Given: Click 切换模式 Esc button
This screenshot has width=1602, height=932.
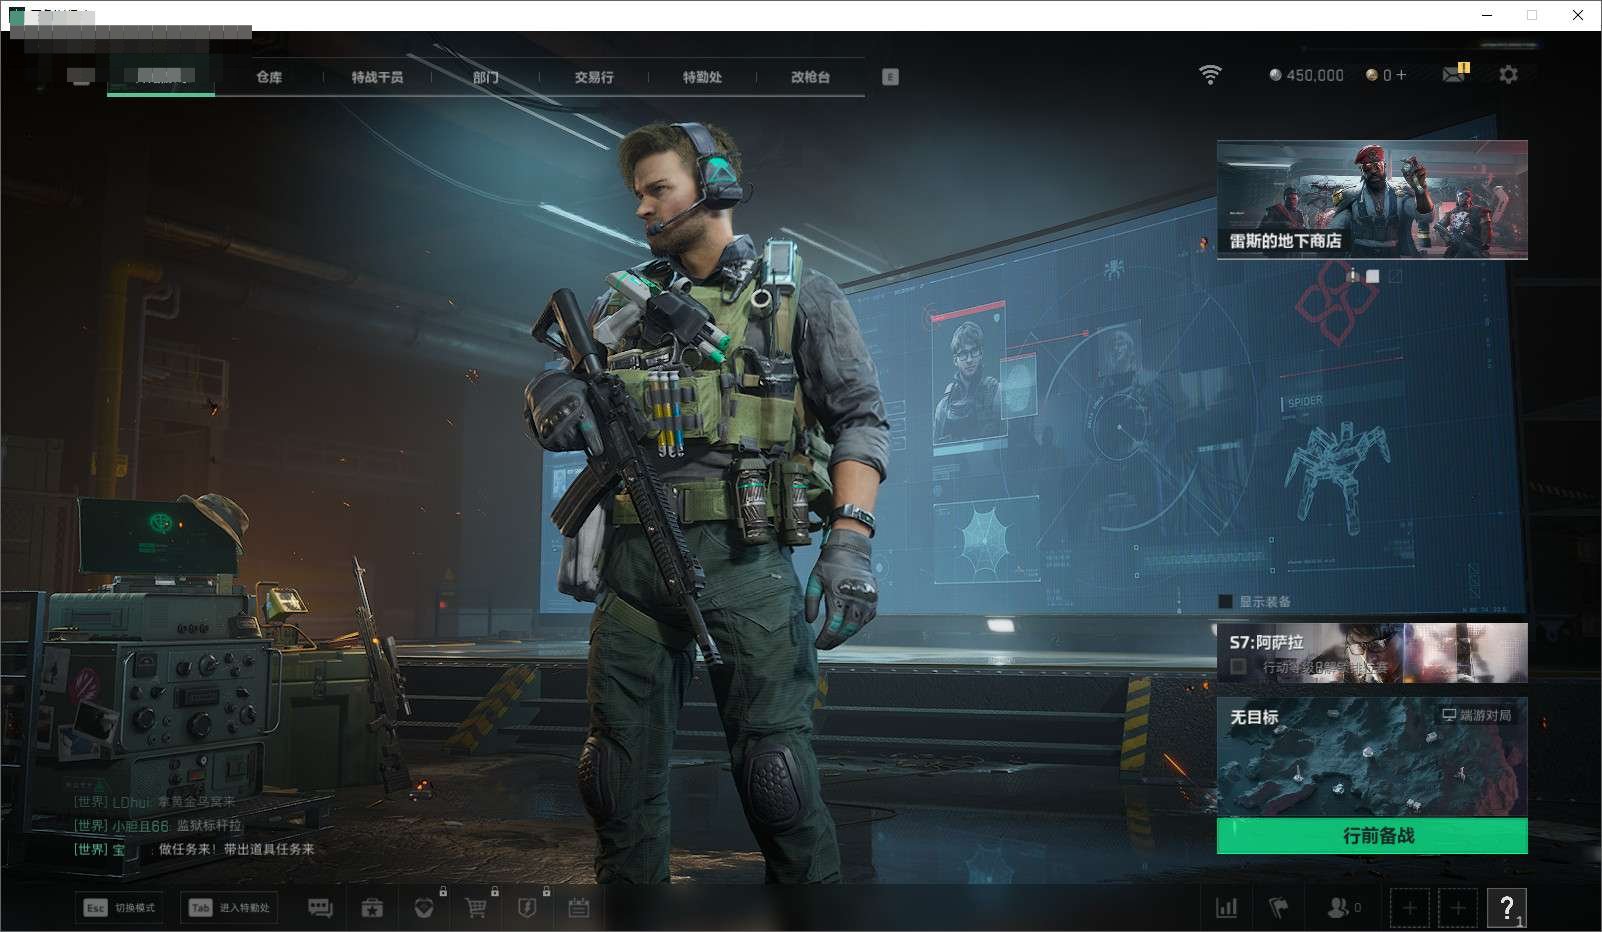Looking at the screenshot, I should 120,908.
